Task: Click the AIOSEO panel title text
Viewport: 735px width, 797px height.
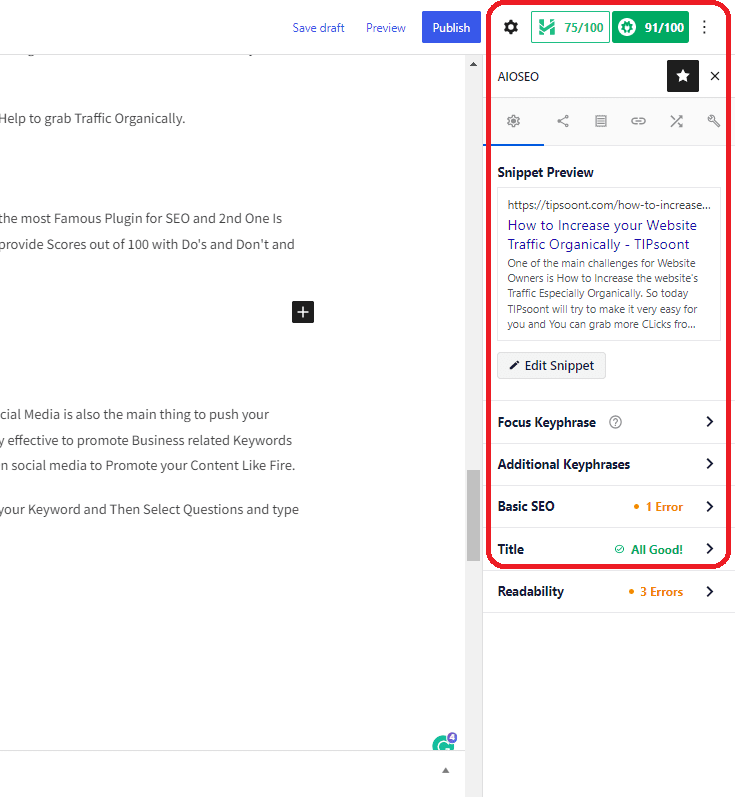Action: coord(518,77)
